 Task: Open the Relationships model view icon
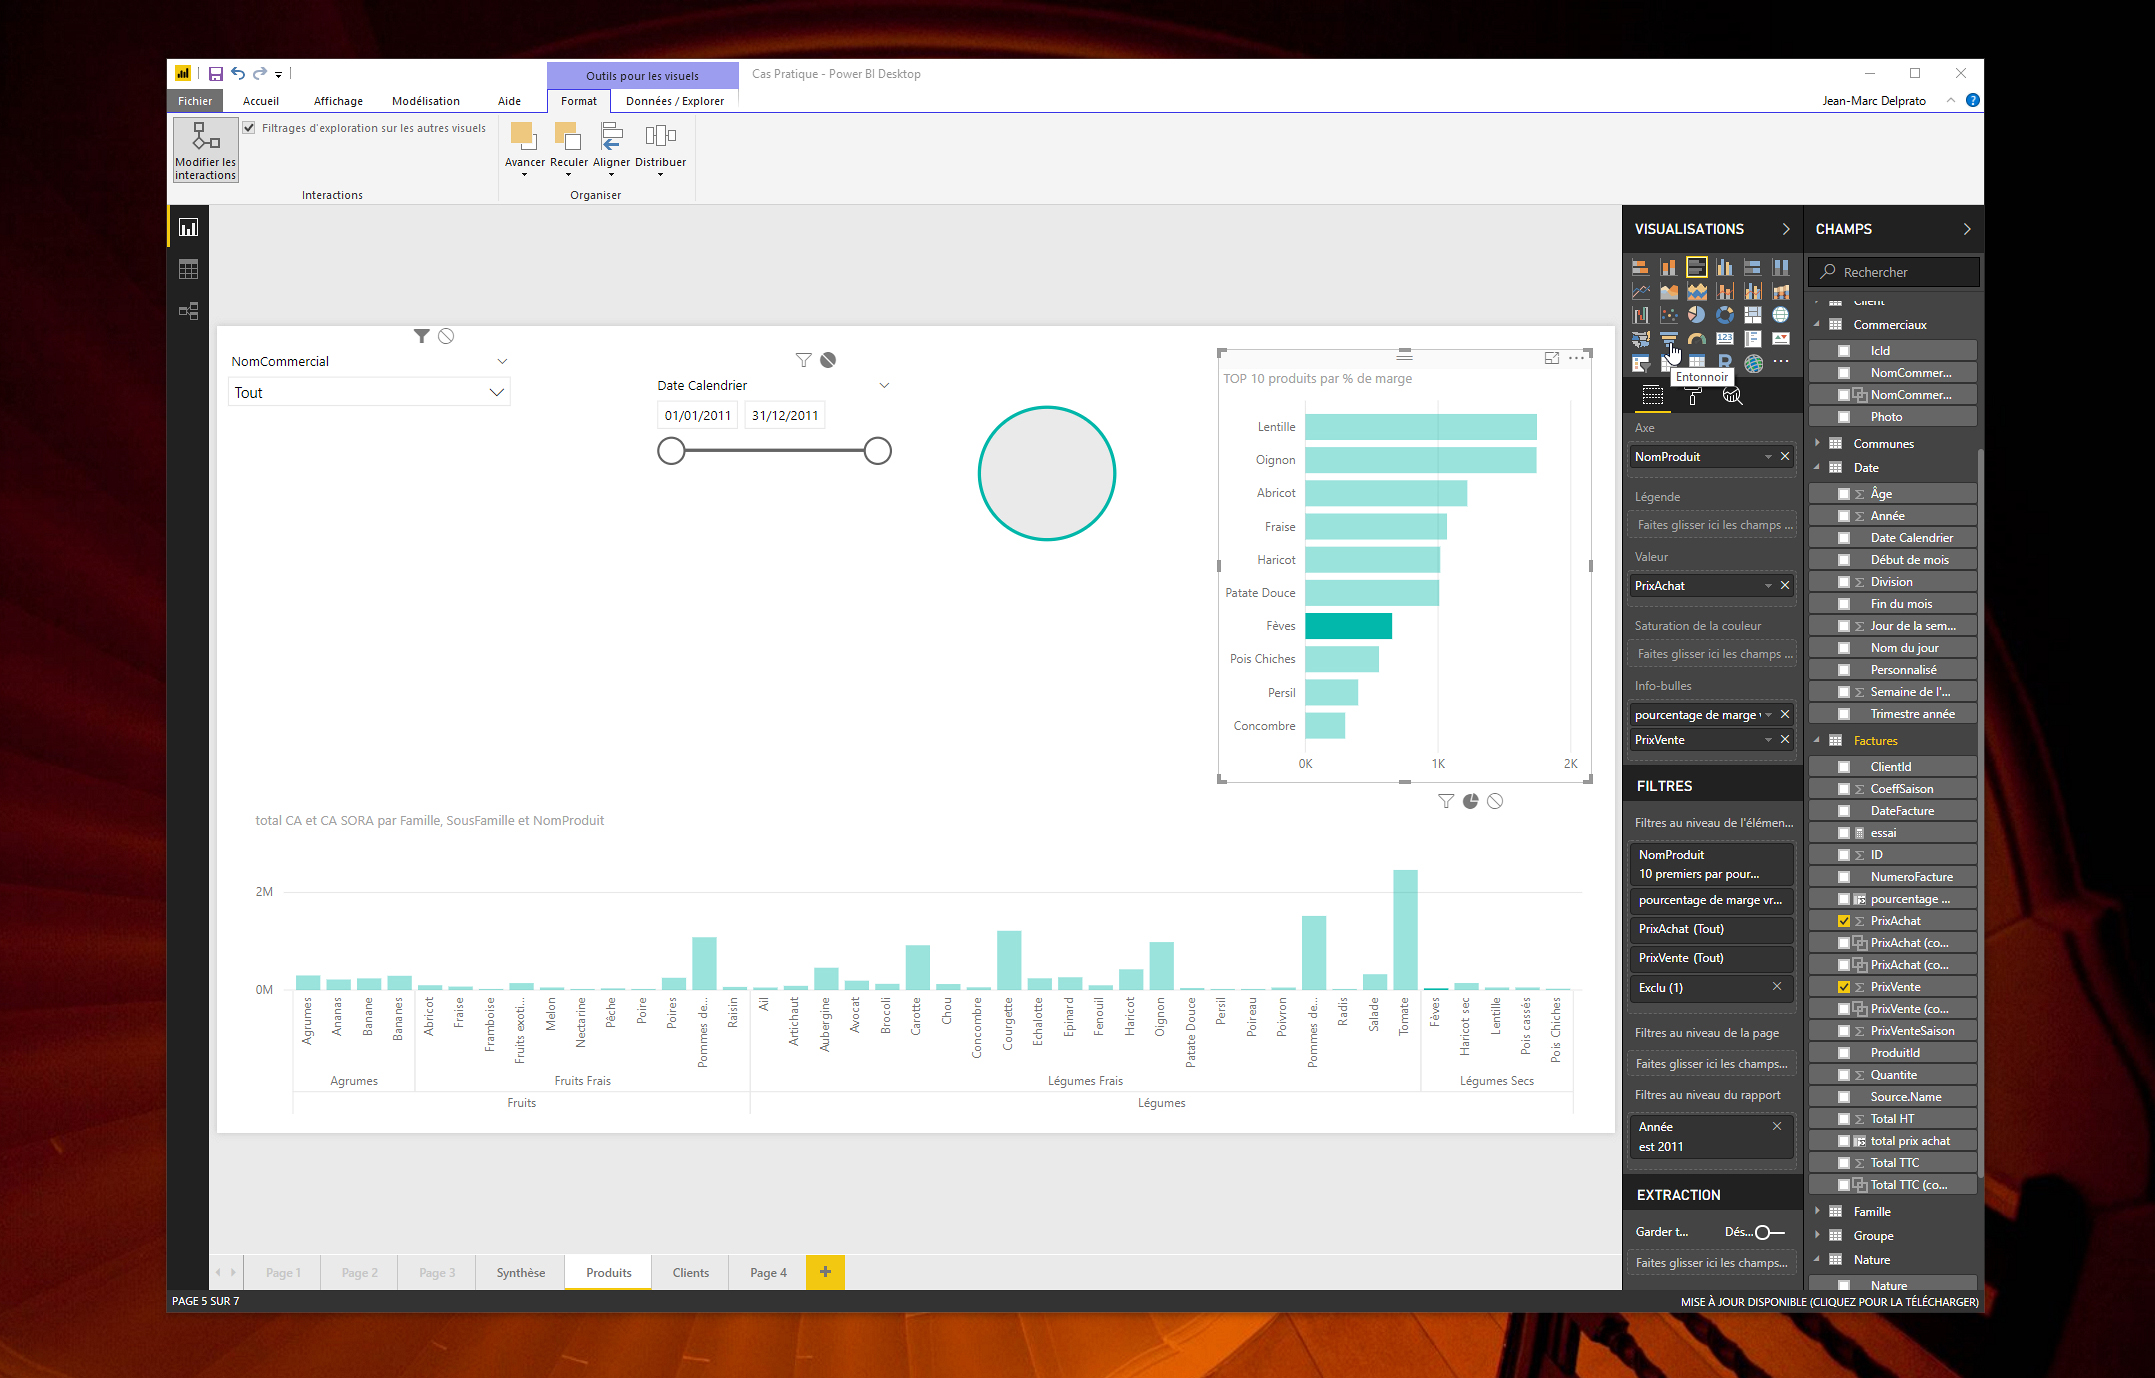188,311
